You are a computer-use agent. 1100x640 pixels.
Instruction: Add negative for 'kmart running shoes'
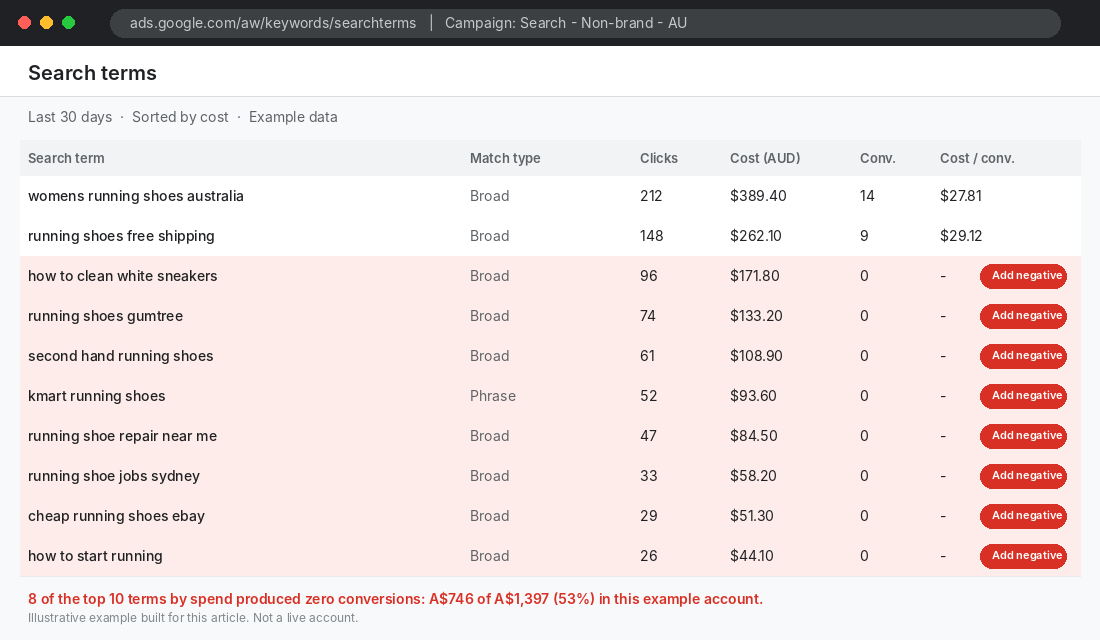coord(1023,396)
